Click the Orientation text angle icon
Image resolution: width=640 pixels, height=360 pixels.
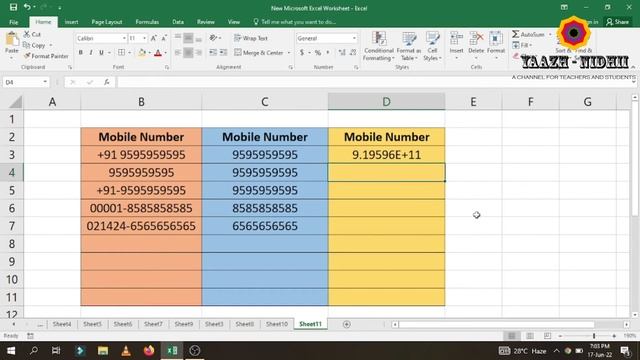[213, 38]
